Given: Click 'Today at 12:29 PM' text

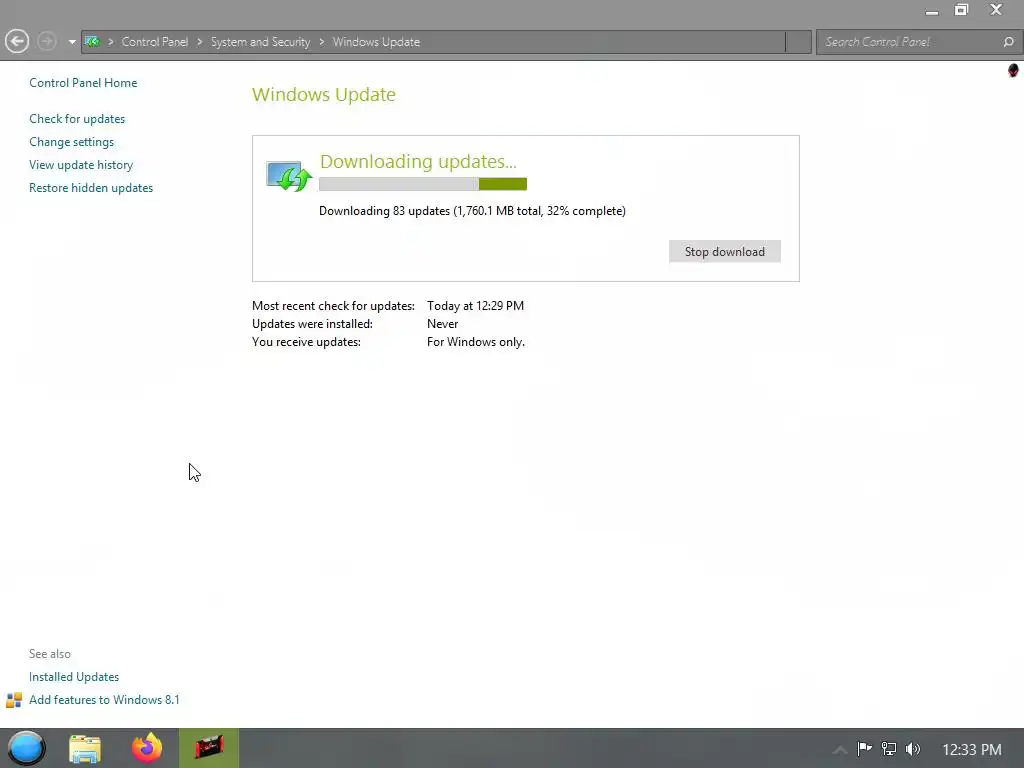Looking at the screenshot, I should [475, 306].
